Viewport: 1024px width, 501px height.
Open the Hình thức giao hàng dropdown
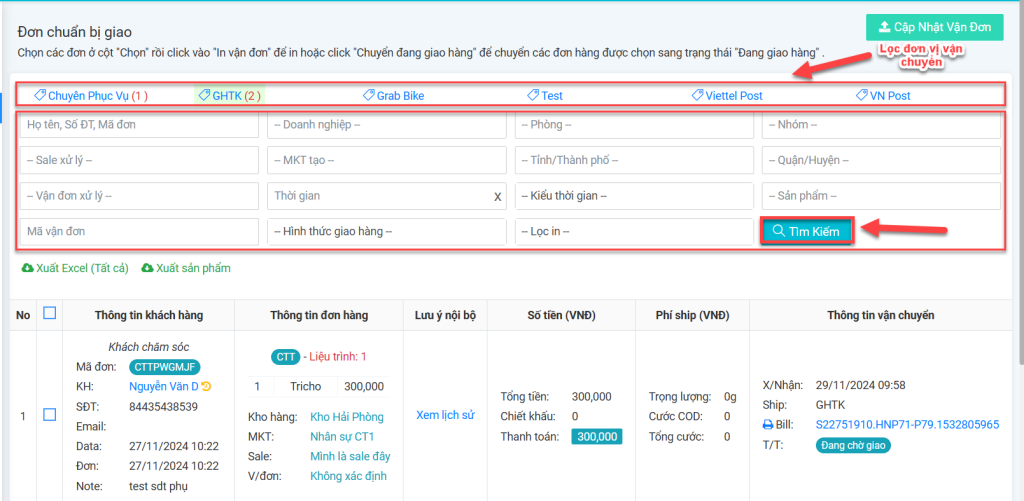coord(387,232)
